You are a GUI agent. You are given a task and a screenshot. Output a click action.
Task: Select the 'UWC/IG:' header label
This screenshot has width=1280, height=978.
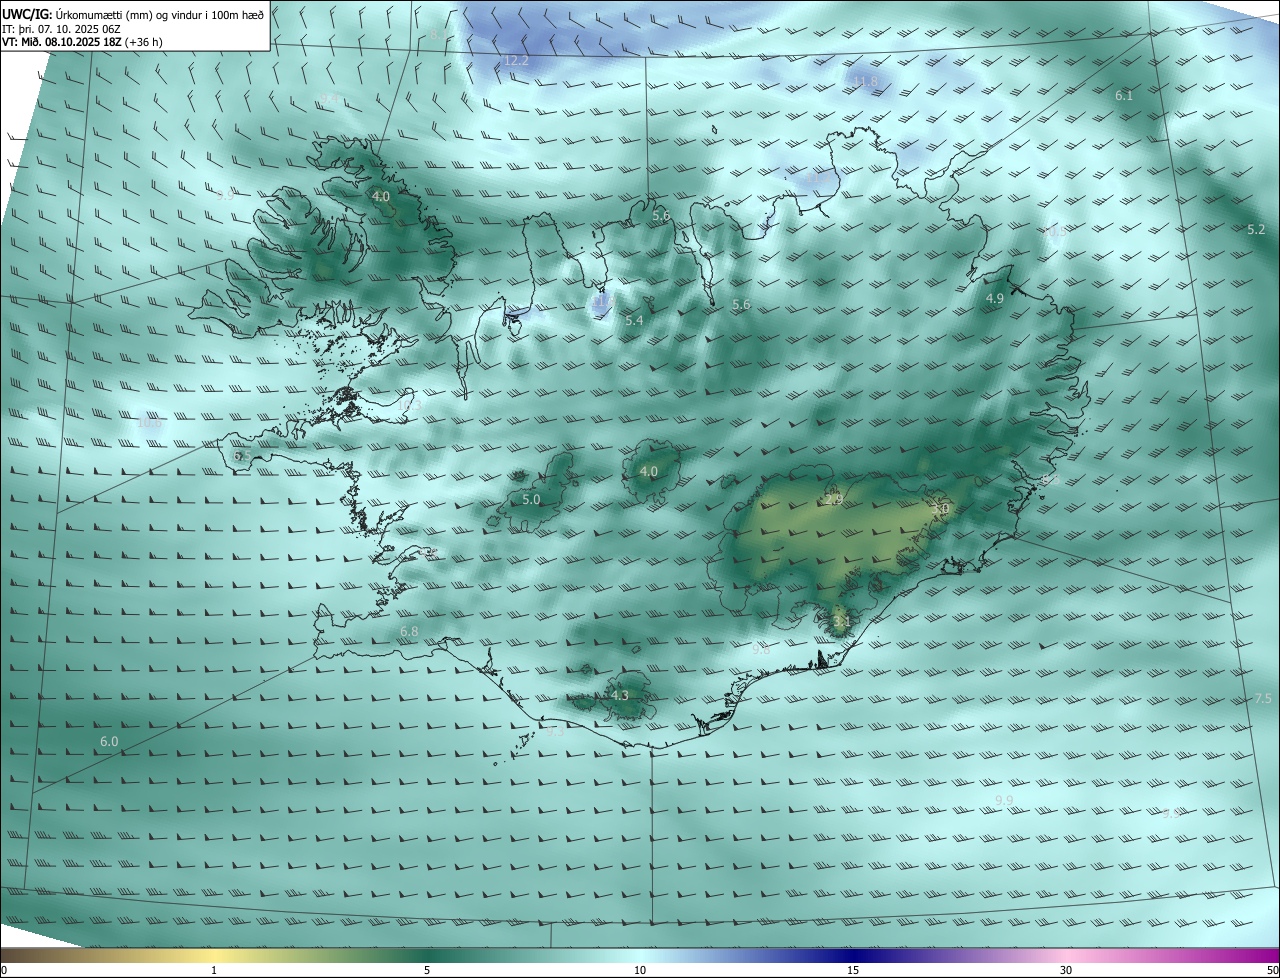[28, 14]
